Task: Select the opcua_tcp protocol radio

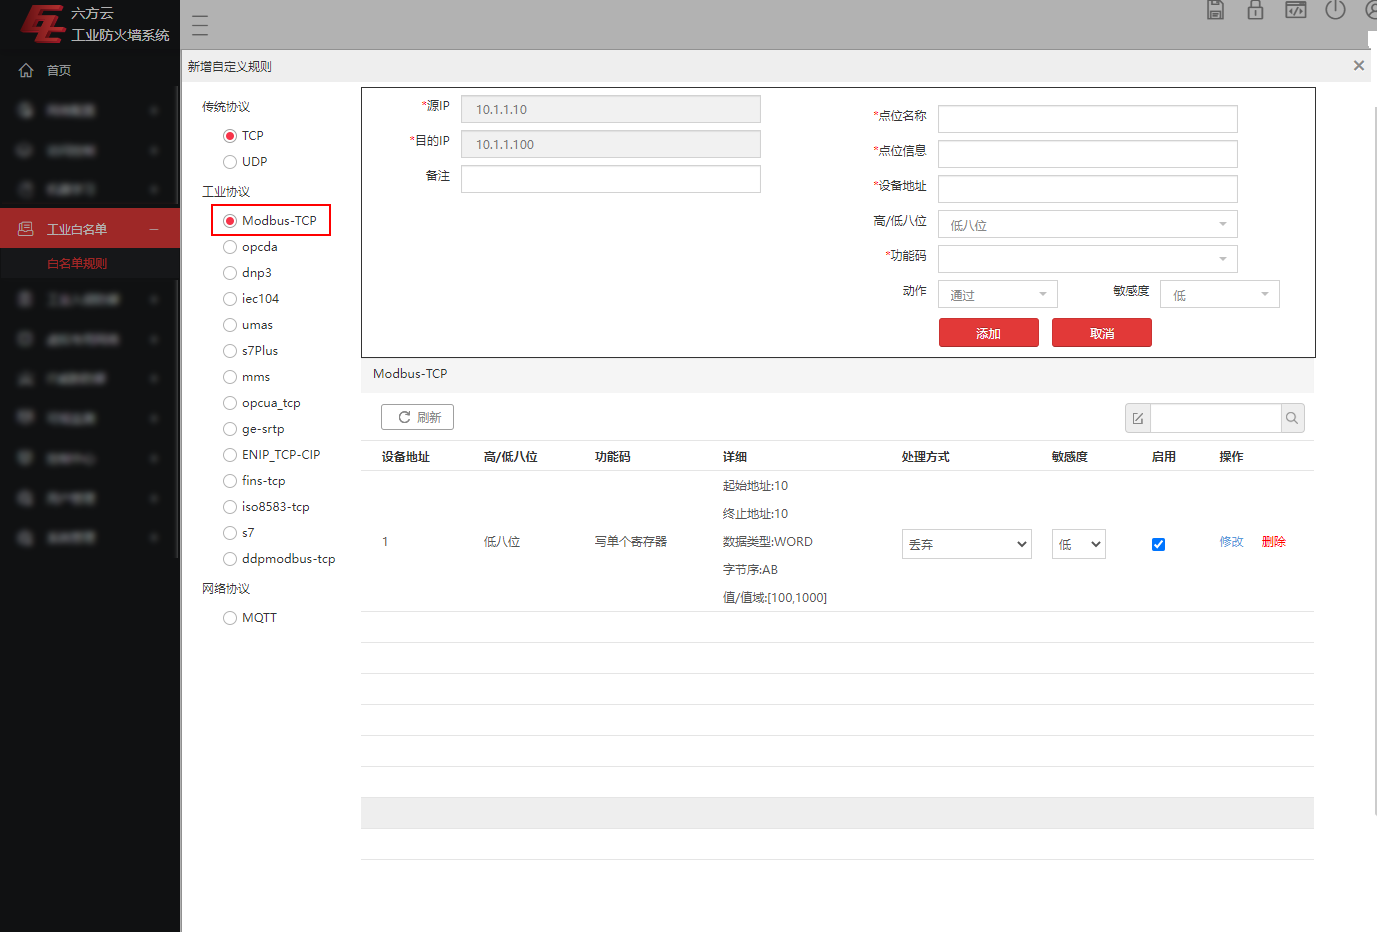Action: [230, 403]
